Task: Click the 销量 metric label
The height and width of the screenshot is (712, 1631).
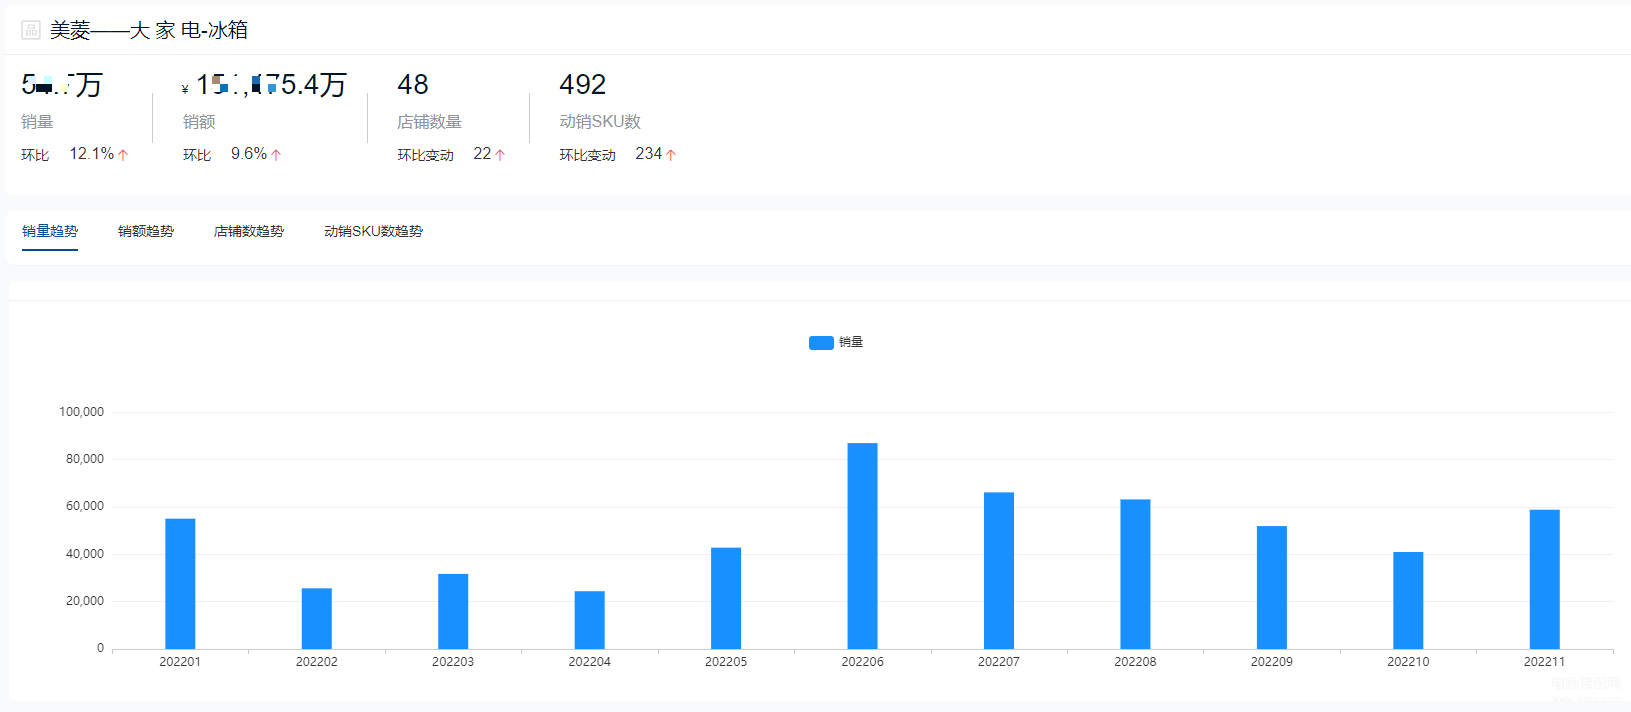Action: coord(37,122)
